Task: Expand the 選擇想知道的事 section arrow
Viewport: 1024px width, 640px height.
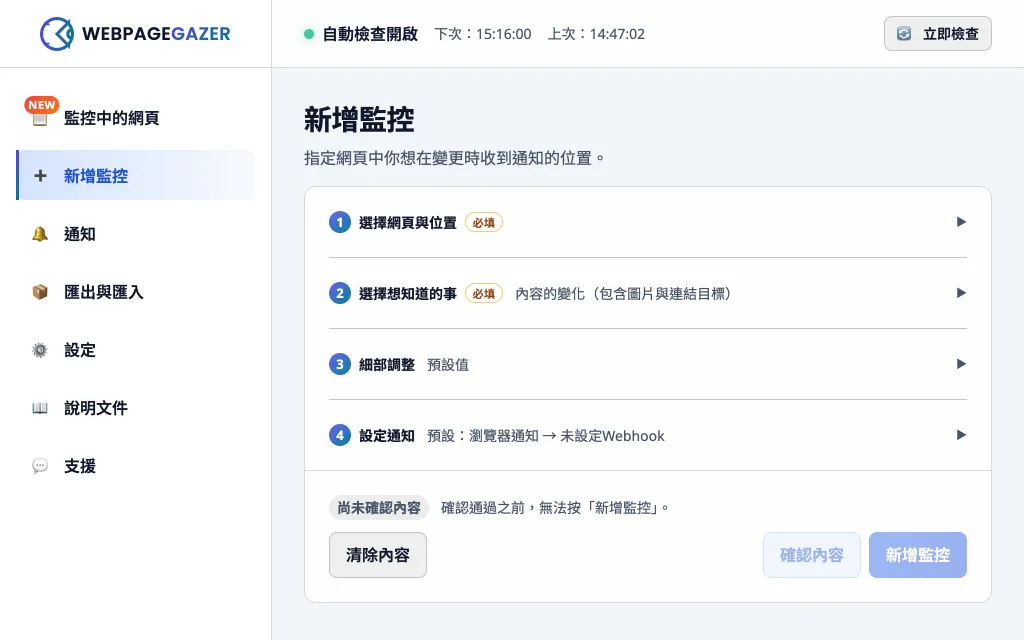Action: pos(961,293)
